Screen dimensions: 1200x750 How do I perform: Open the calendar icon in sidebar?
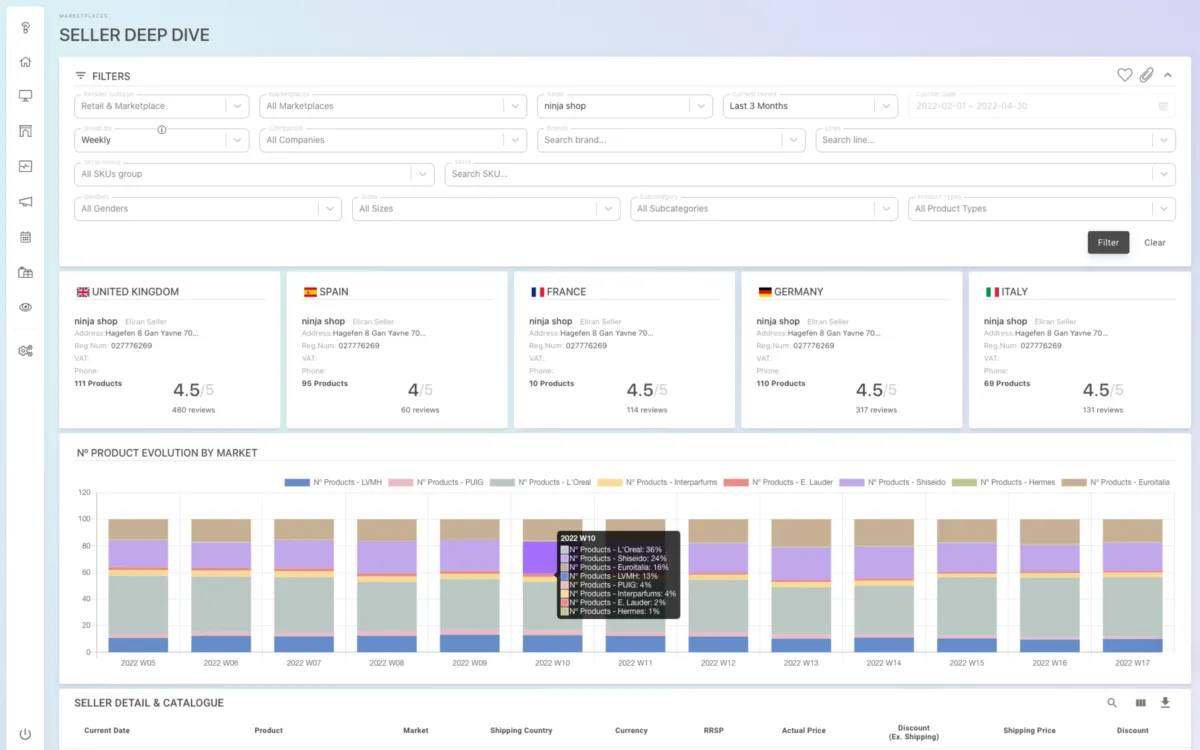25,237
